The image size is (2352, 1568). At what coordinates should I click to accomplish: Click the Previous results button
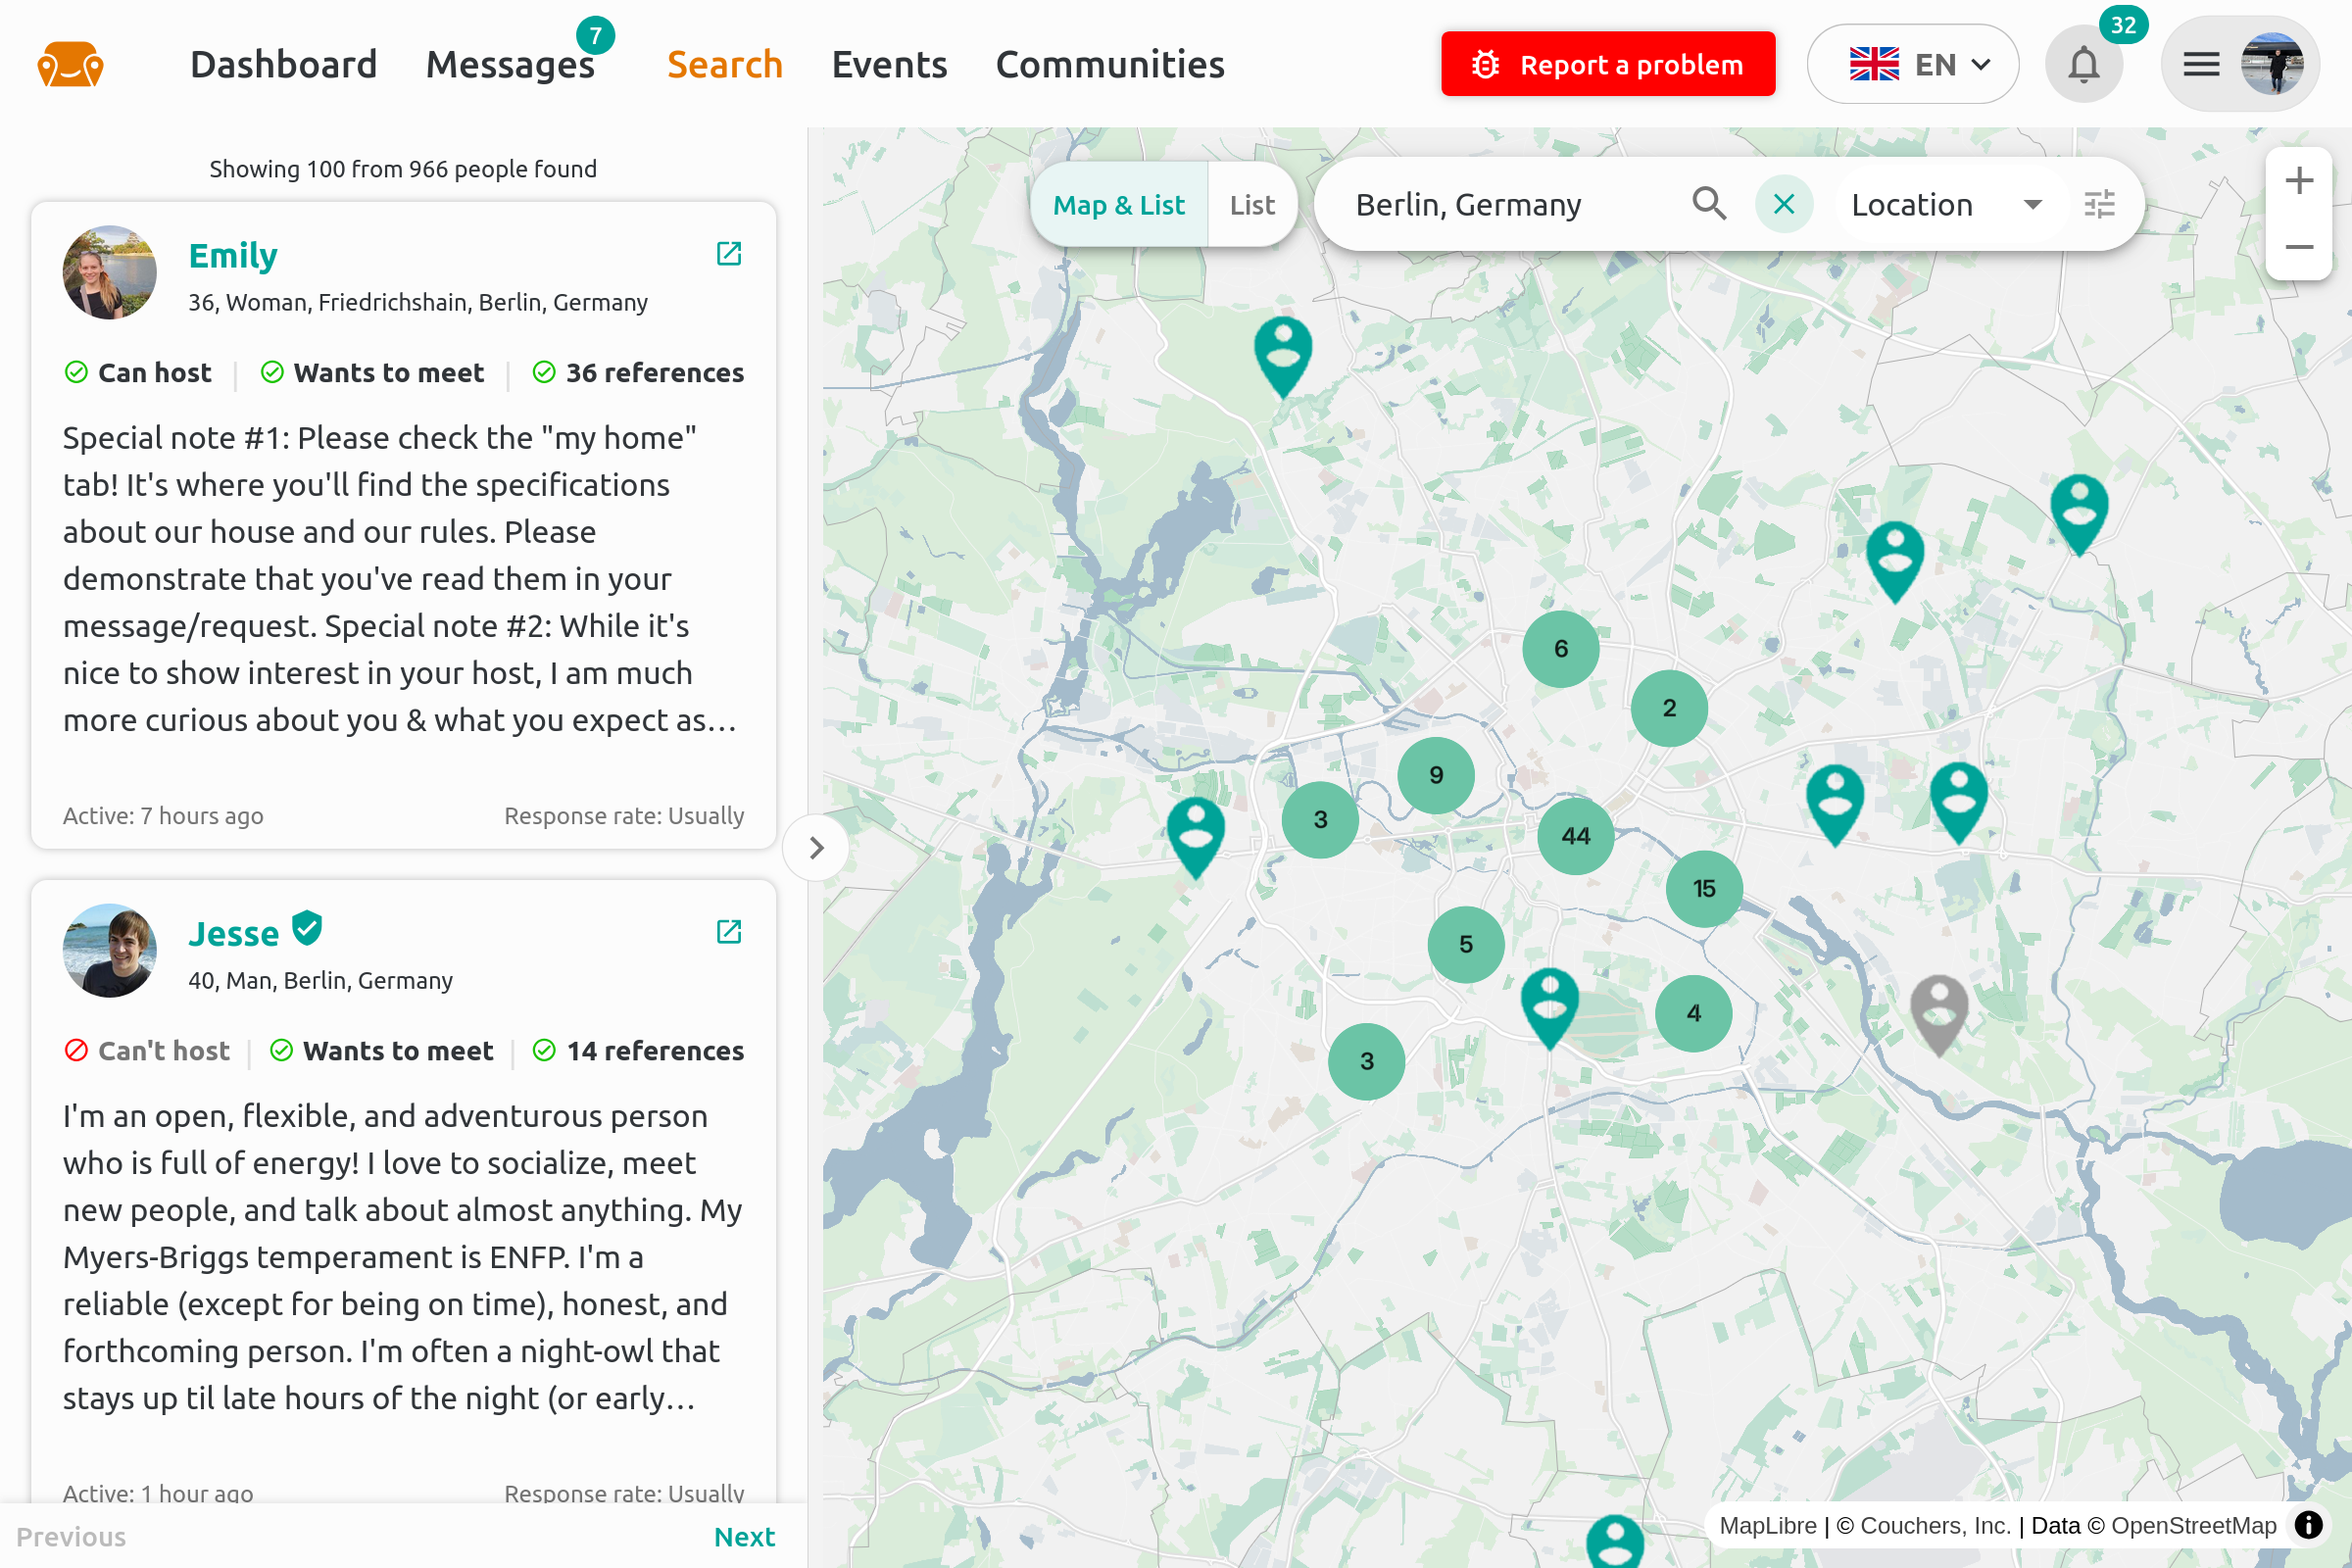coord(71,1537)
